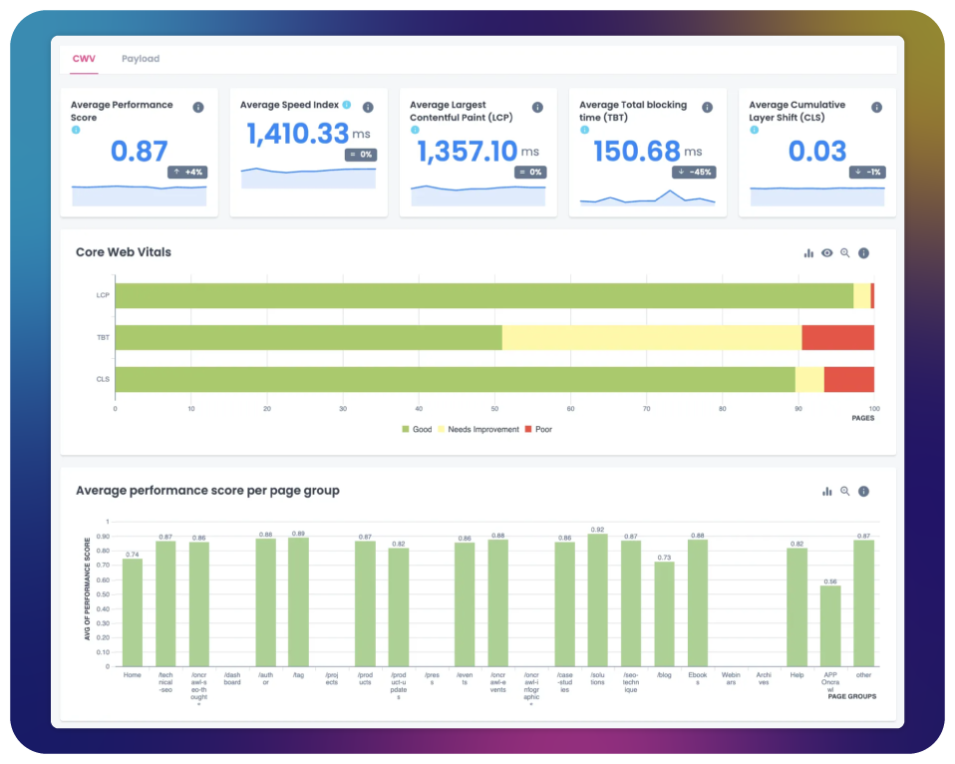This screenshot has height=764, width=955.
Task: Click the -45% trend badge on TBT card
Action: coord(696,172)
